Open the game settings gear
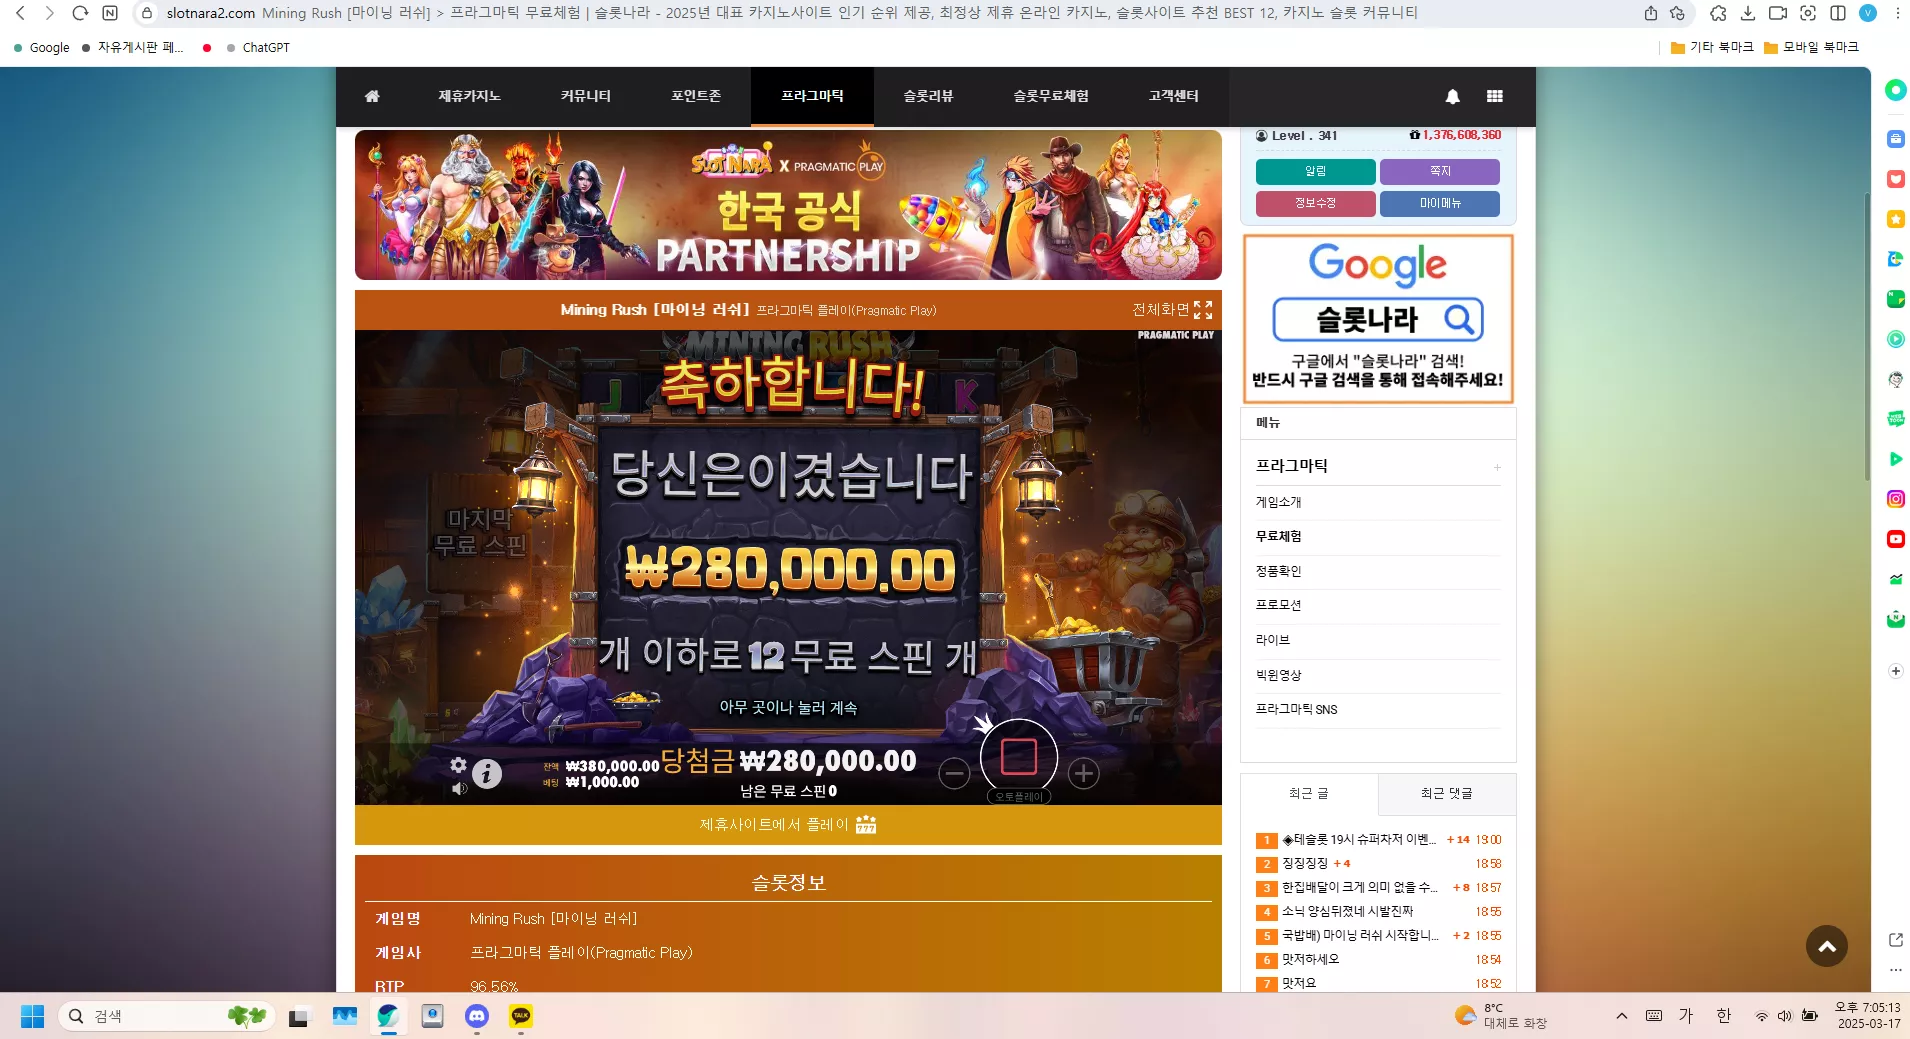The width and height of the screenshot is (1910, 1039). (x=458, y=765)
